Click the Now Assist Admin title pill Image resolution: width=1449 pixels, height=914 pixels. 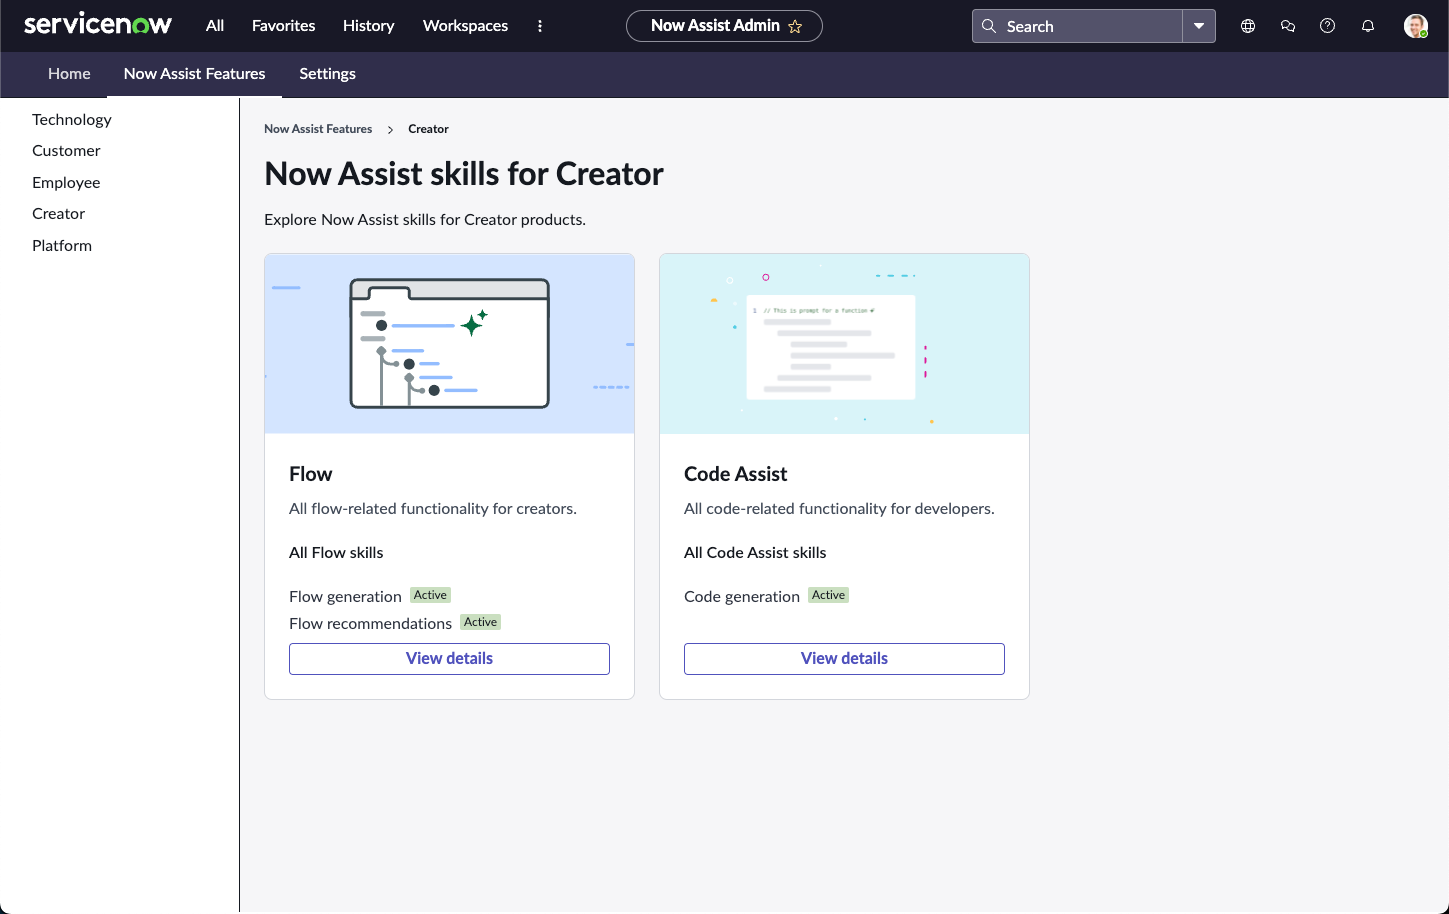724,26
